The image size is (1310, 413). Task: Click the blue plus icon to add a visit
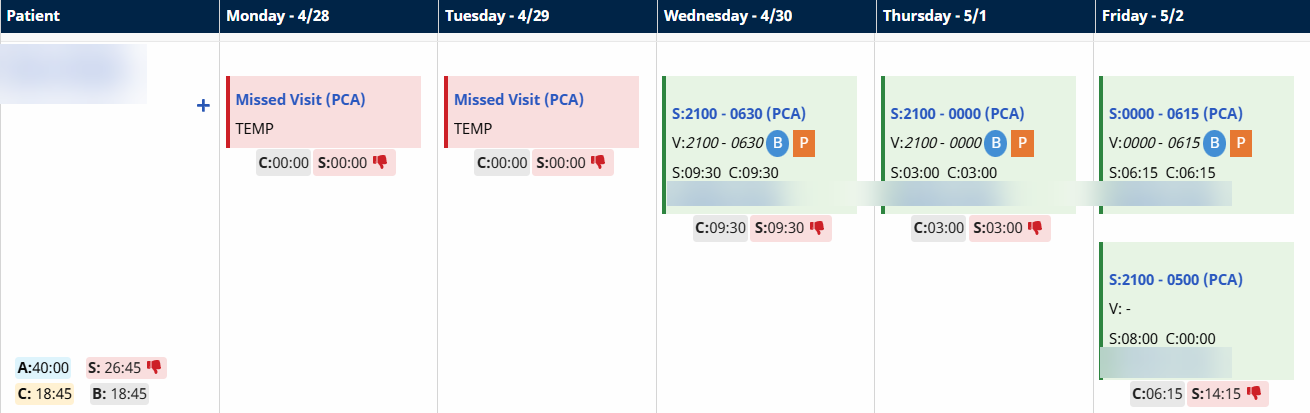click(x=203, y=105)
